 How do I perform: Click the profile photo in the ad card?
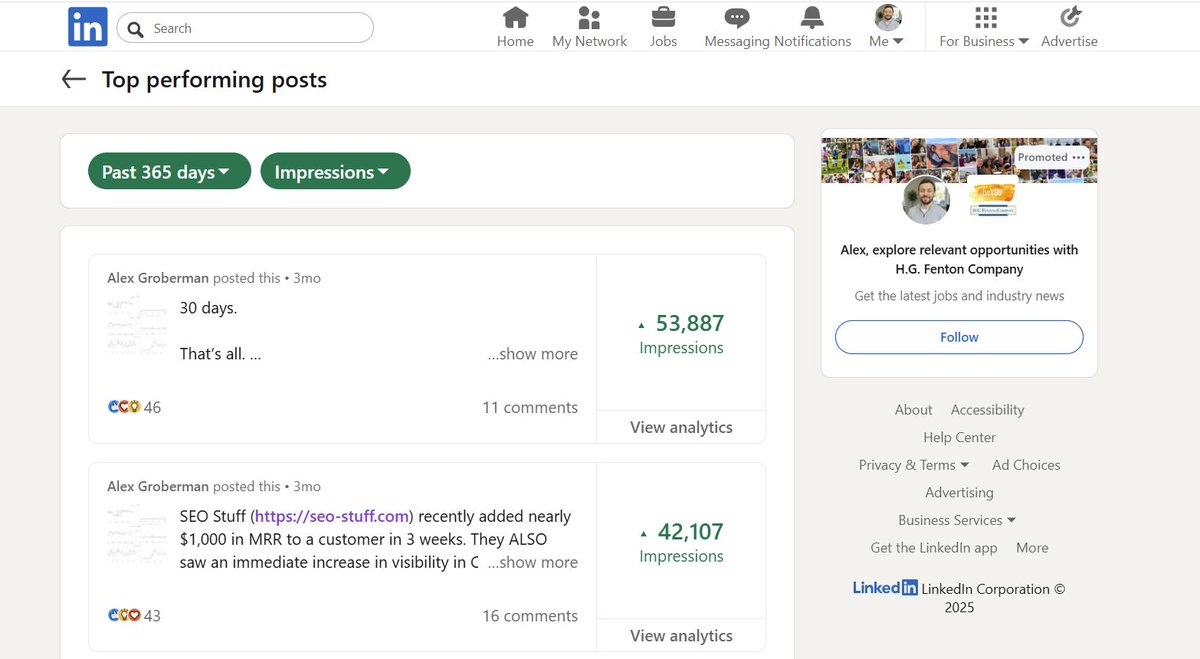(x=926, y=200)
